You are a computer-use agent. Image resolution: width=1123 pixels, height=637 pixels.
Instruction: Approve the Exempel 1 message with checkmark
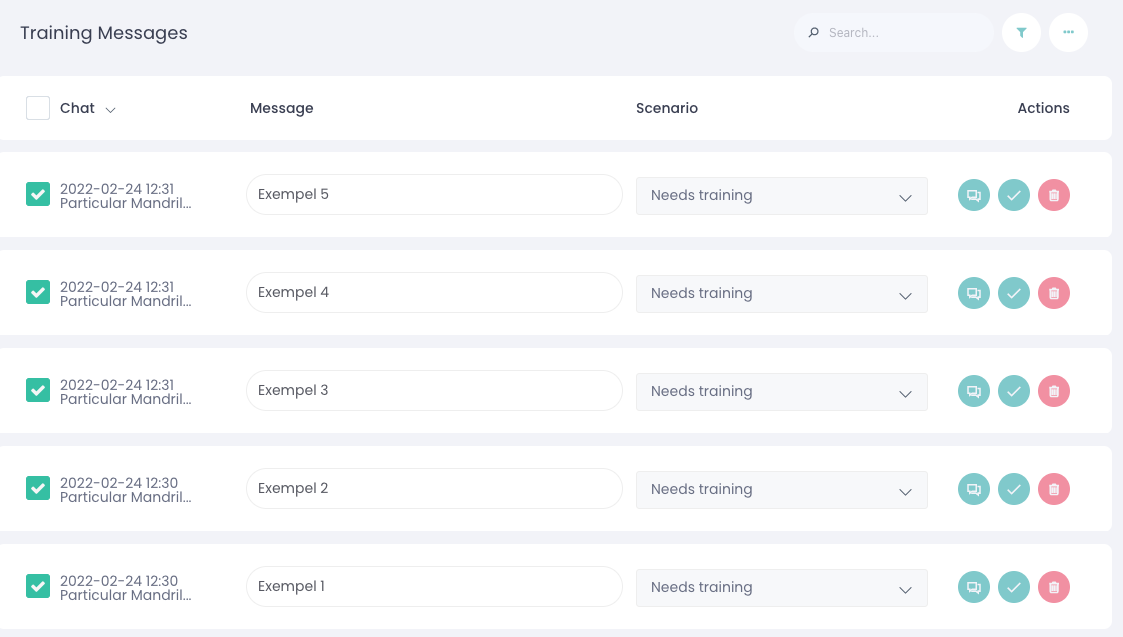1014,587
